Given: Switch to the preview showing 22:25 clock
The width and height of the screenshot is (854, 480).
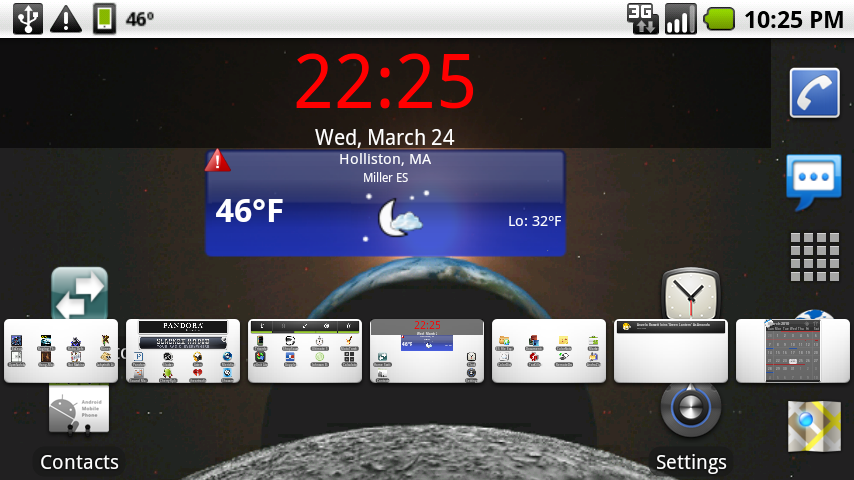Looking at the screenshot, I should coord(427,351).
